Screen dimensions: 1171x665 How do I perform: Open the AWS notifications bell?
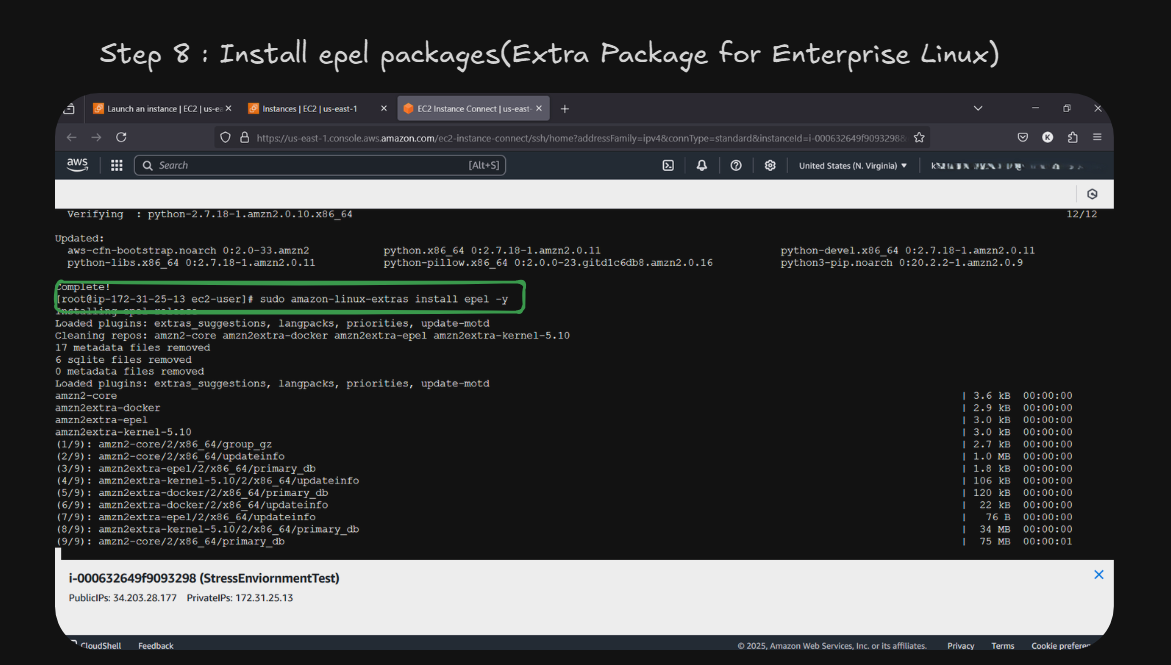701,166
